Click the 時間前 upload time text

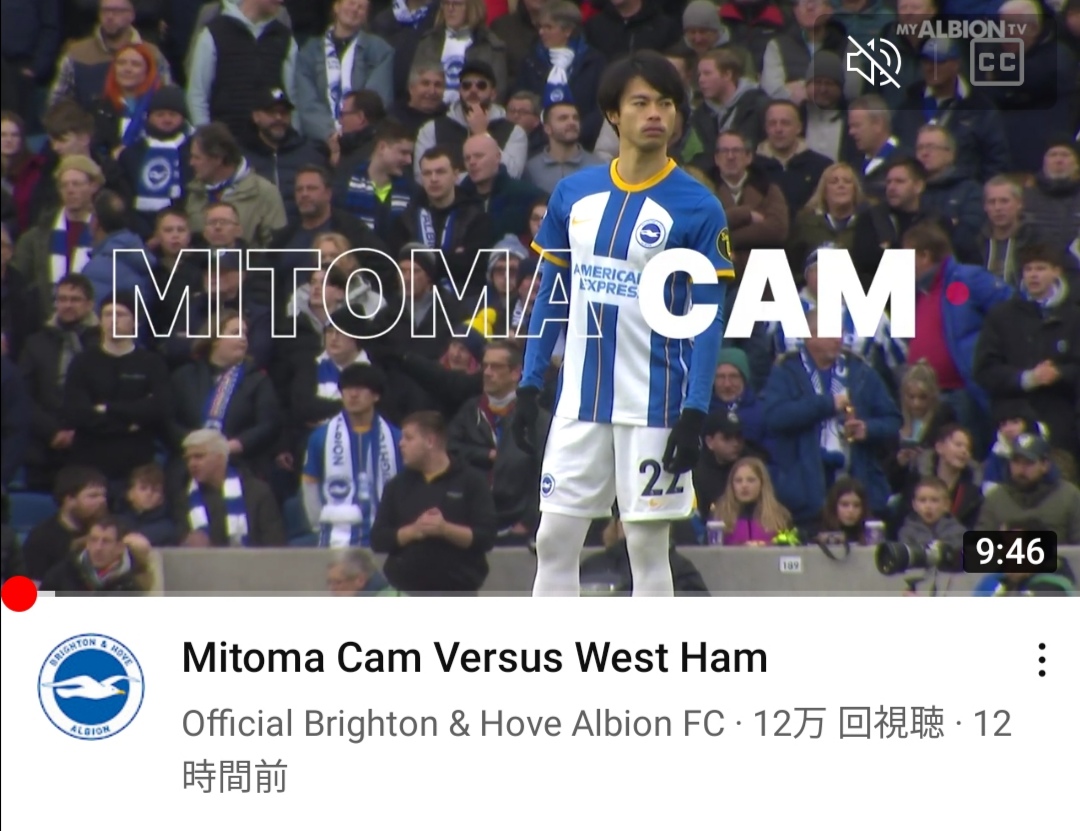click(x=235, y=777)
